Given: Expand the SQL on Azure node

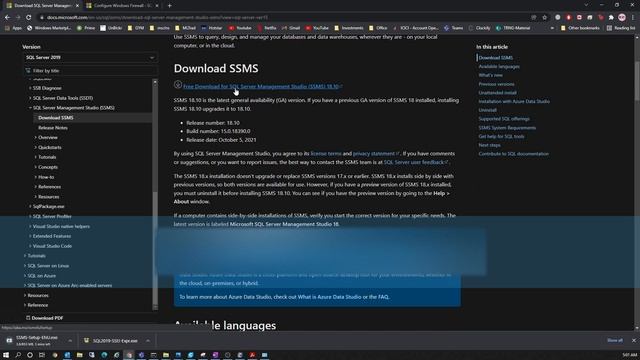Looking at the screenshot, I should click(24, 276).
